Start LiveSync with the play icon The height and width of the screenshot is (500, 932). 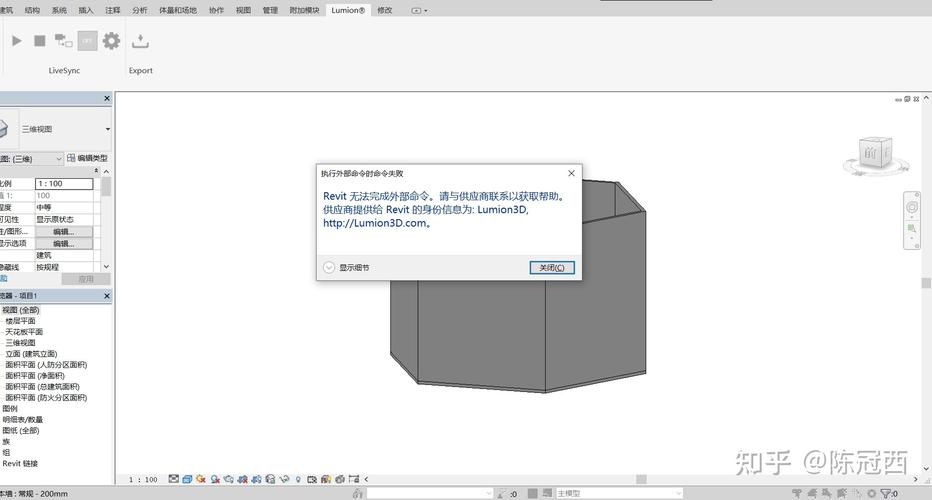coord(17,40)
